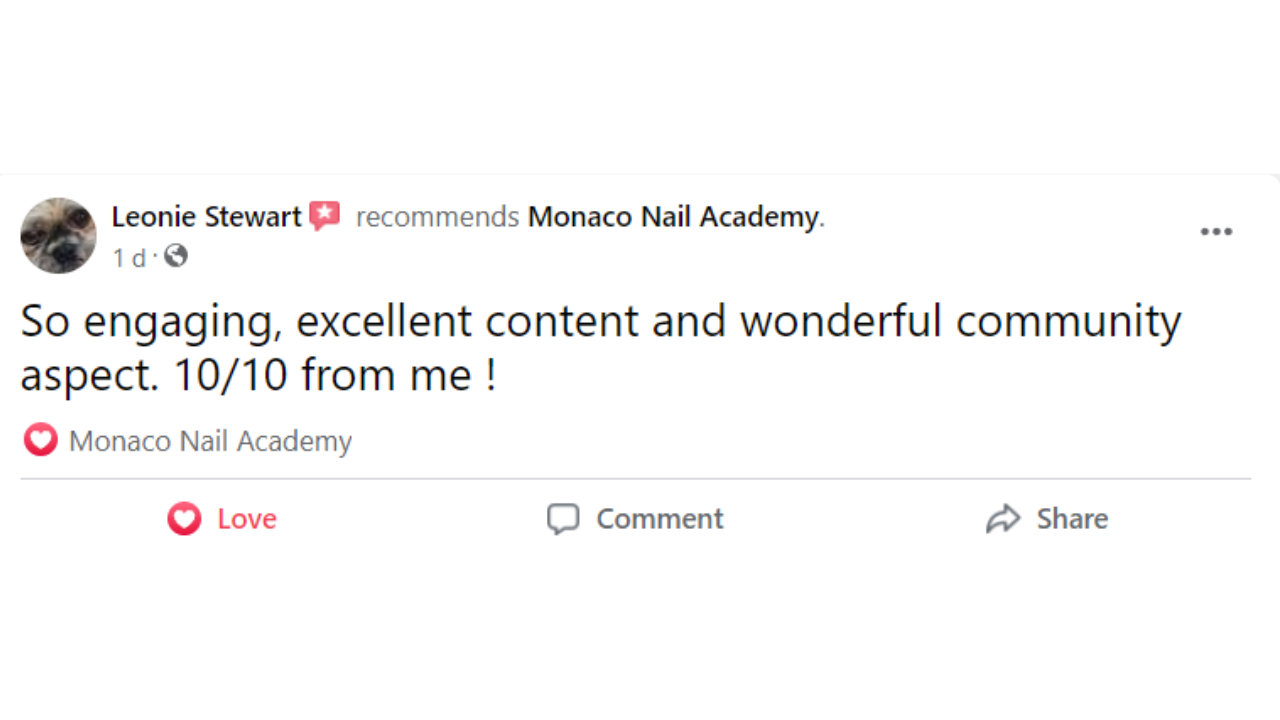Select the Comment text label
Image resolution: width=1280 pixels, height=720 pixels.
660,519
